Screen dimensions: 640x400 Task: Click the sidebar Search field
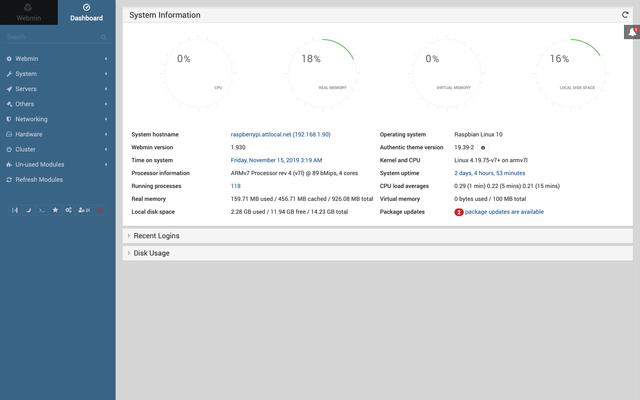pos(52,37)
